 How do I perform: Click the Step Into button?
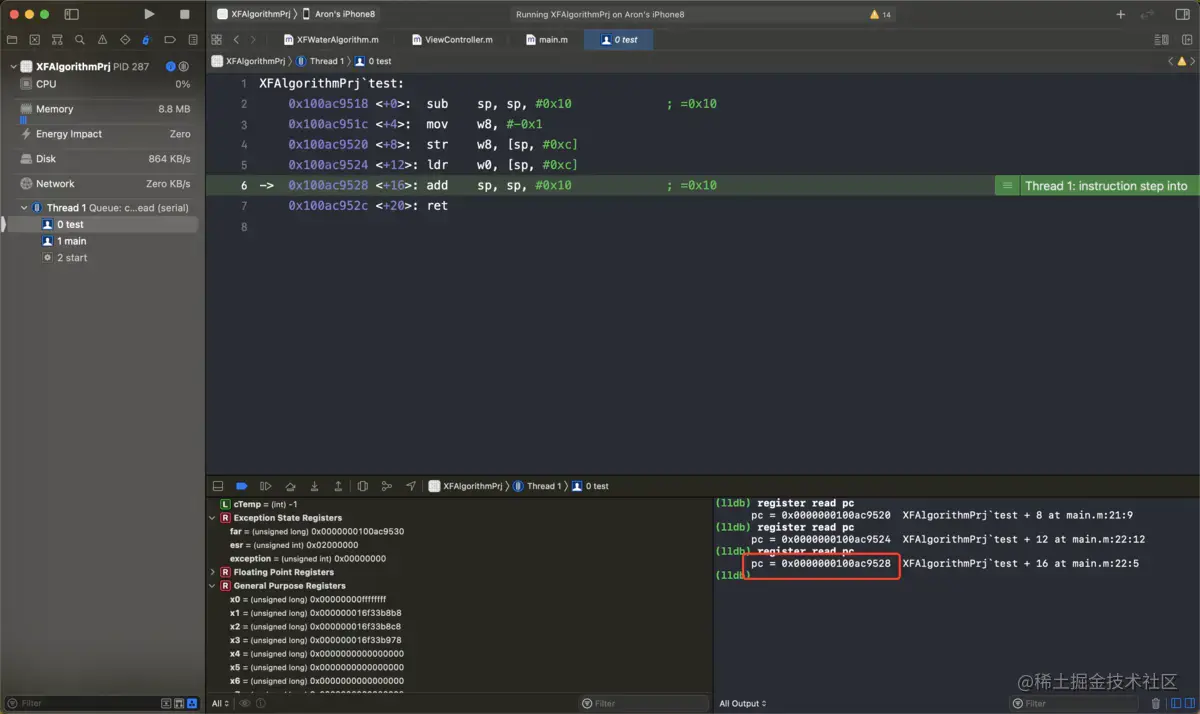(x=314, y=486)
